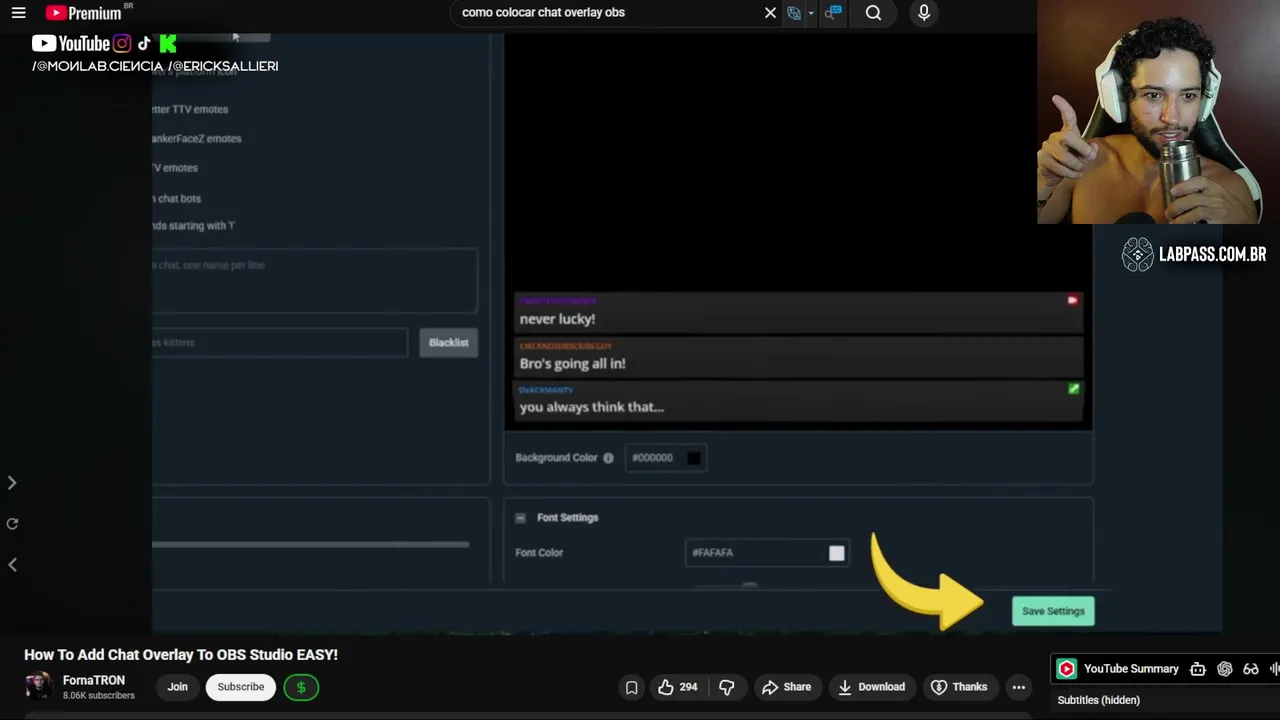The image size is (1280, 720).
Task: Collapse the Font Settings section toggle
Action: point(520,518)
